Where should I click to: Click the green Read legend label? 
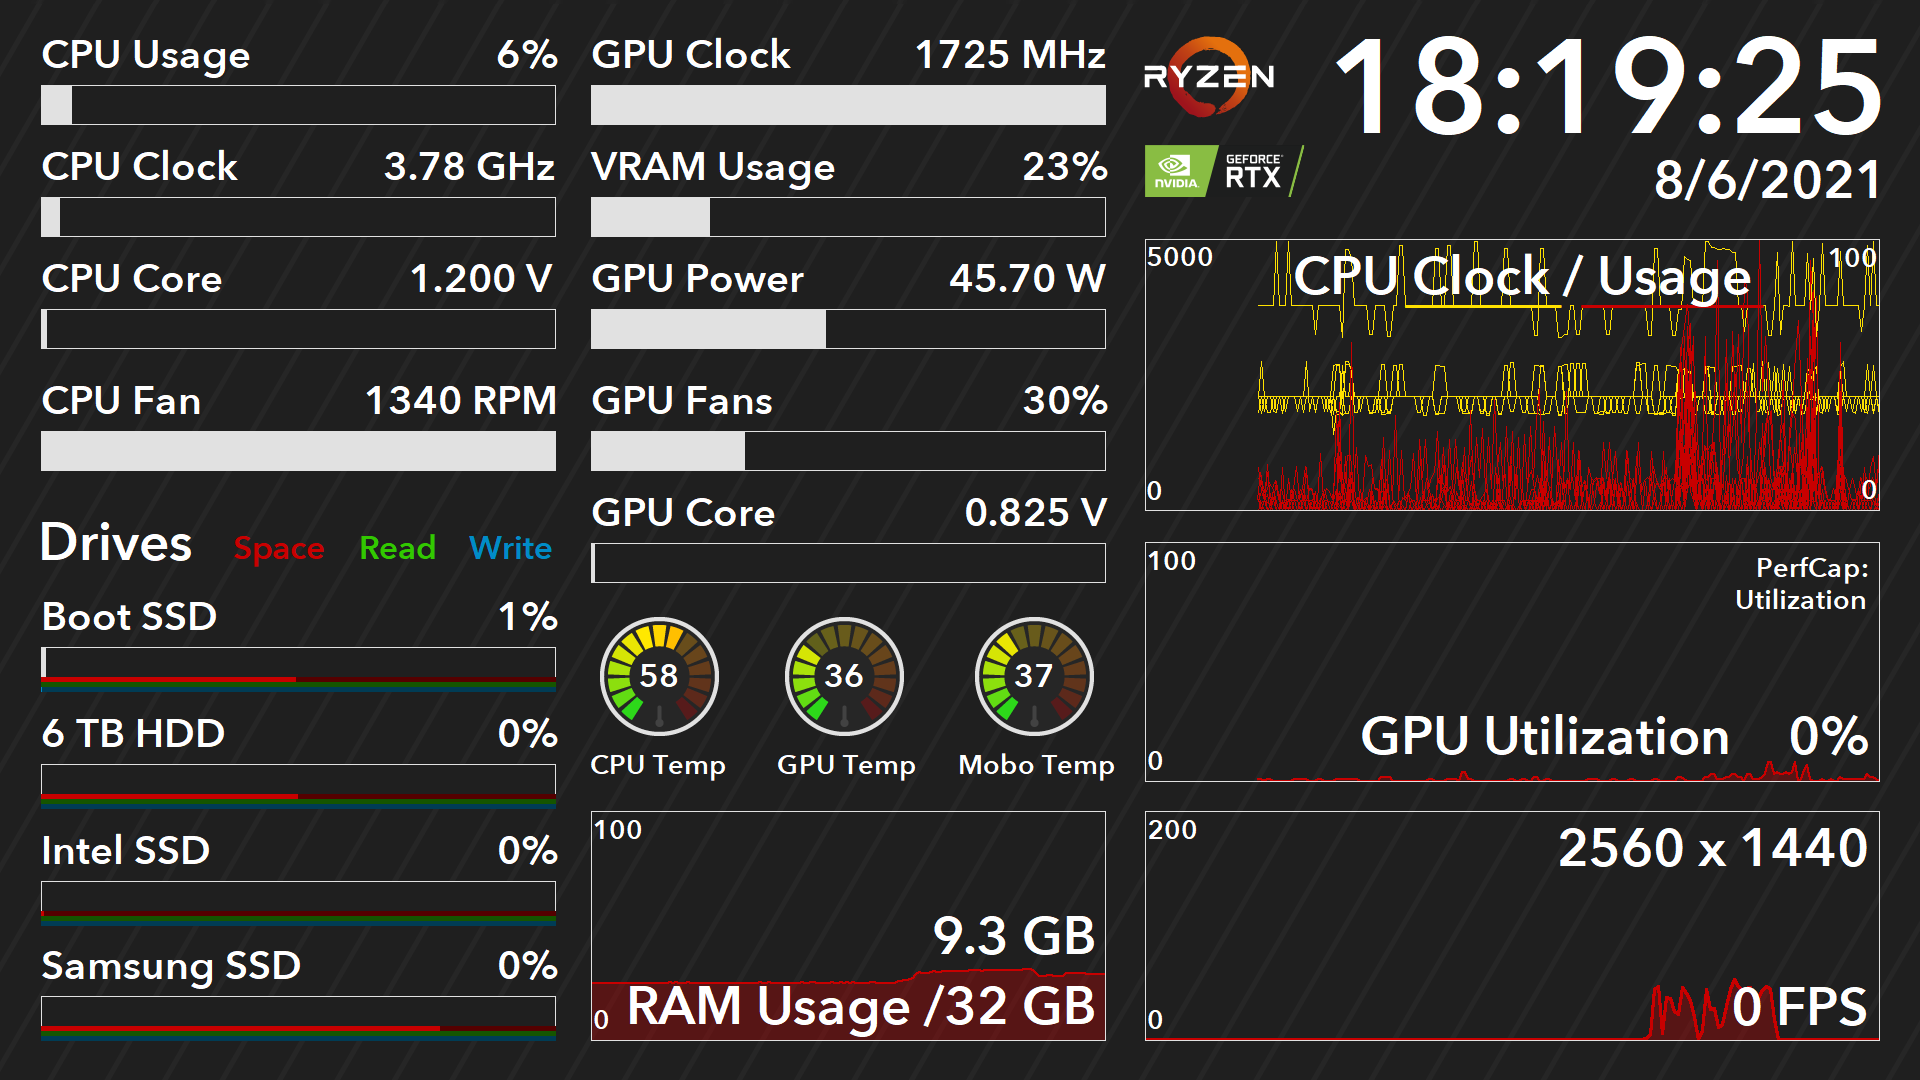pos(397,548)
